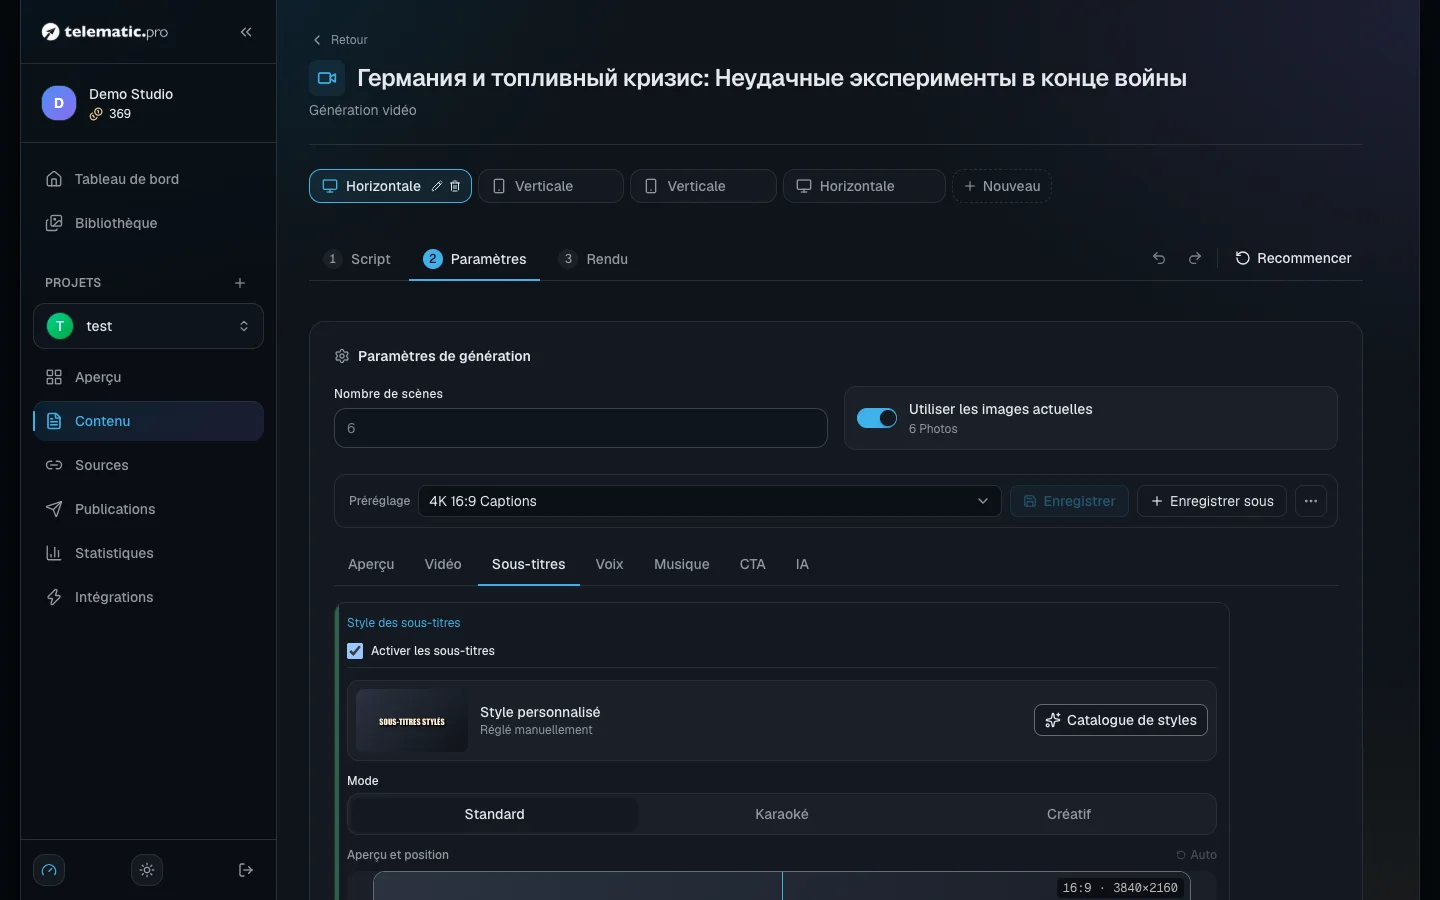Click Enregistrer sous to save preset

pos(1212,501)
